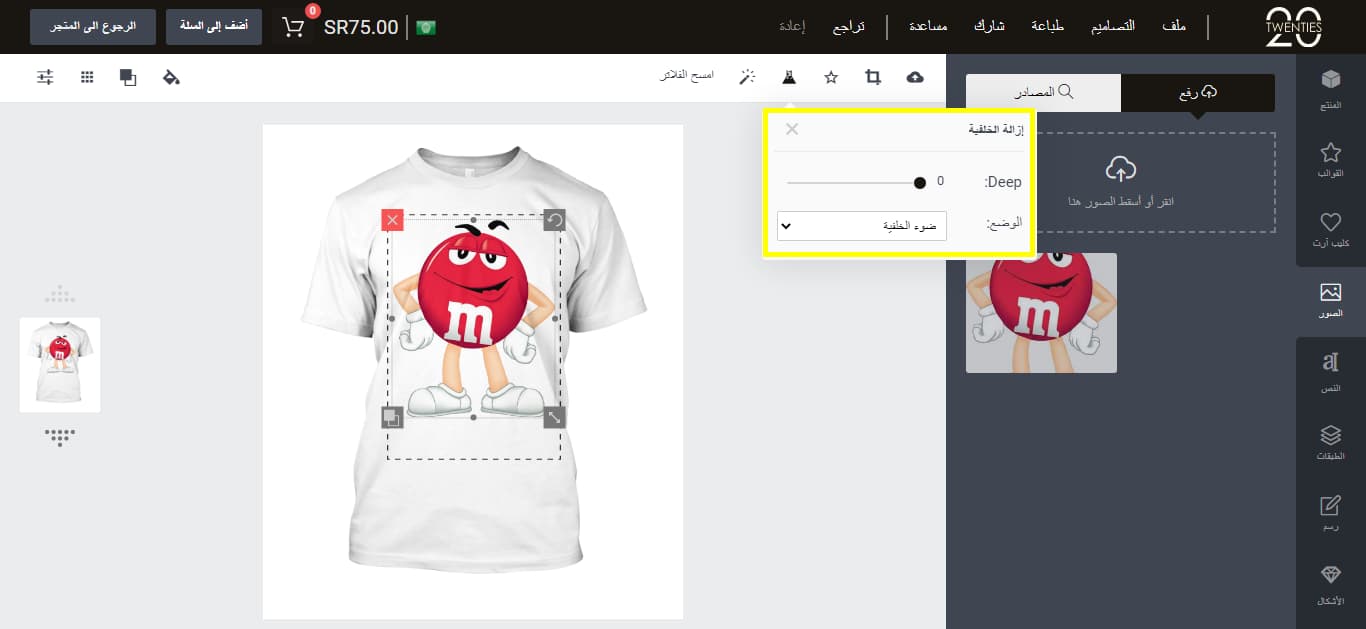The image size is (1366, 629).
Task: Select the uploaded M&M image thumbnail
Action: tap(1041, 313)
